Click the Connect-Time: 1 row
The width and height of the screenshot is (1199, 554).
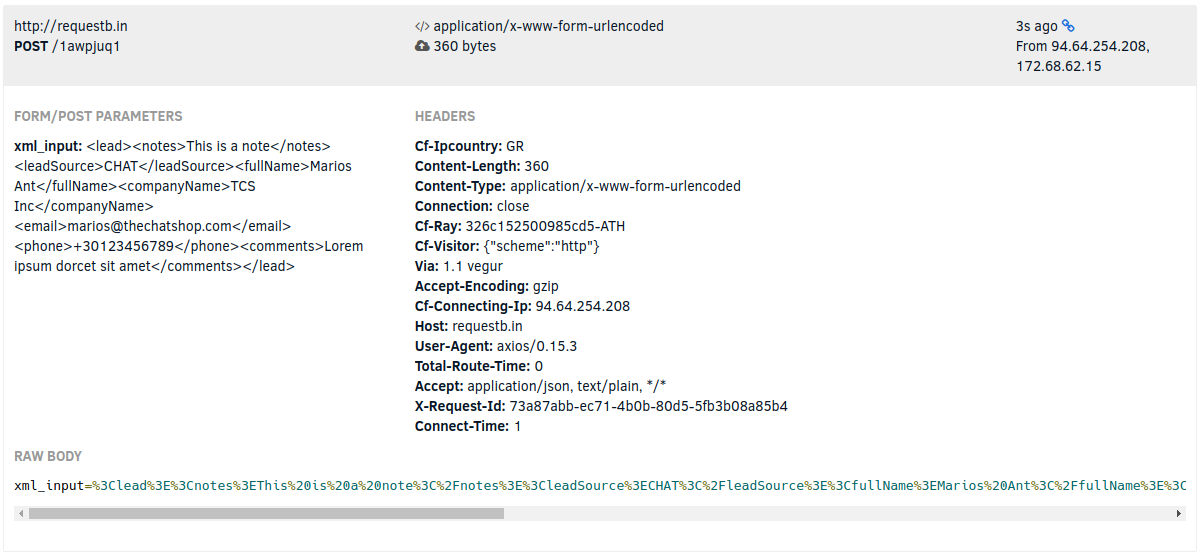point(468,425)
